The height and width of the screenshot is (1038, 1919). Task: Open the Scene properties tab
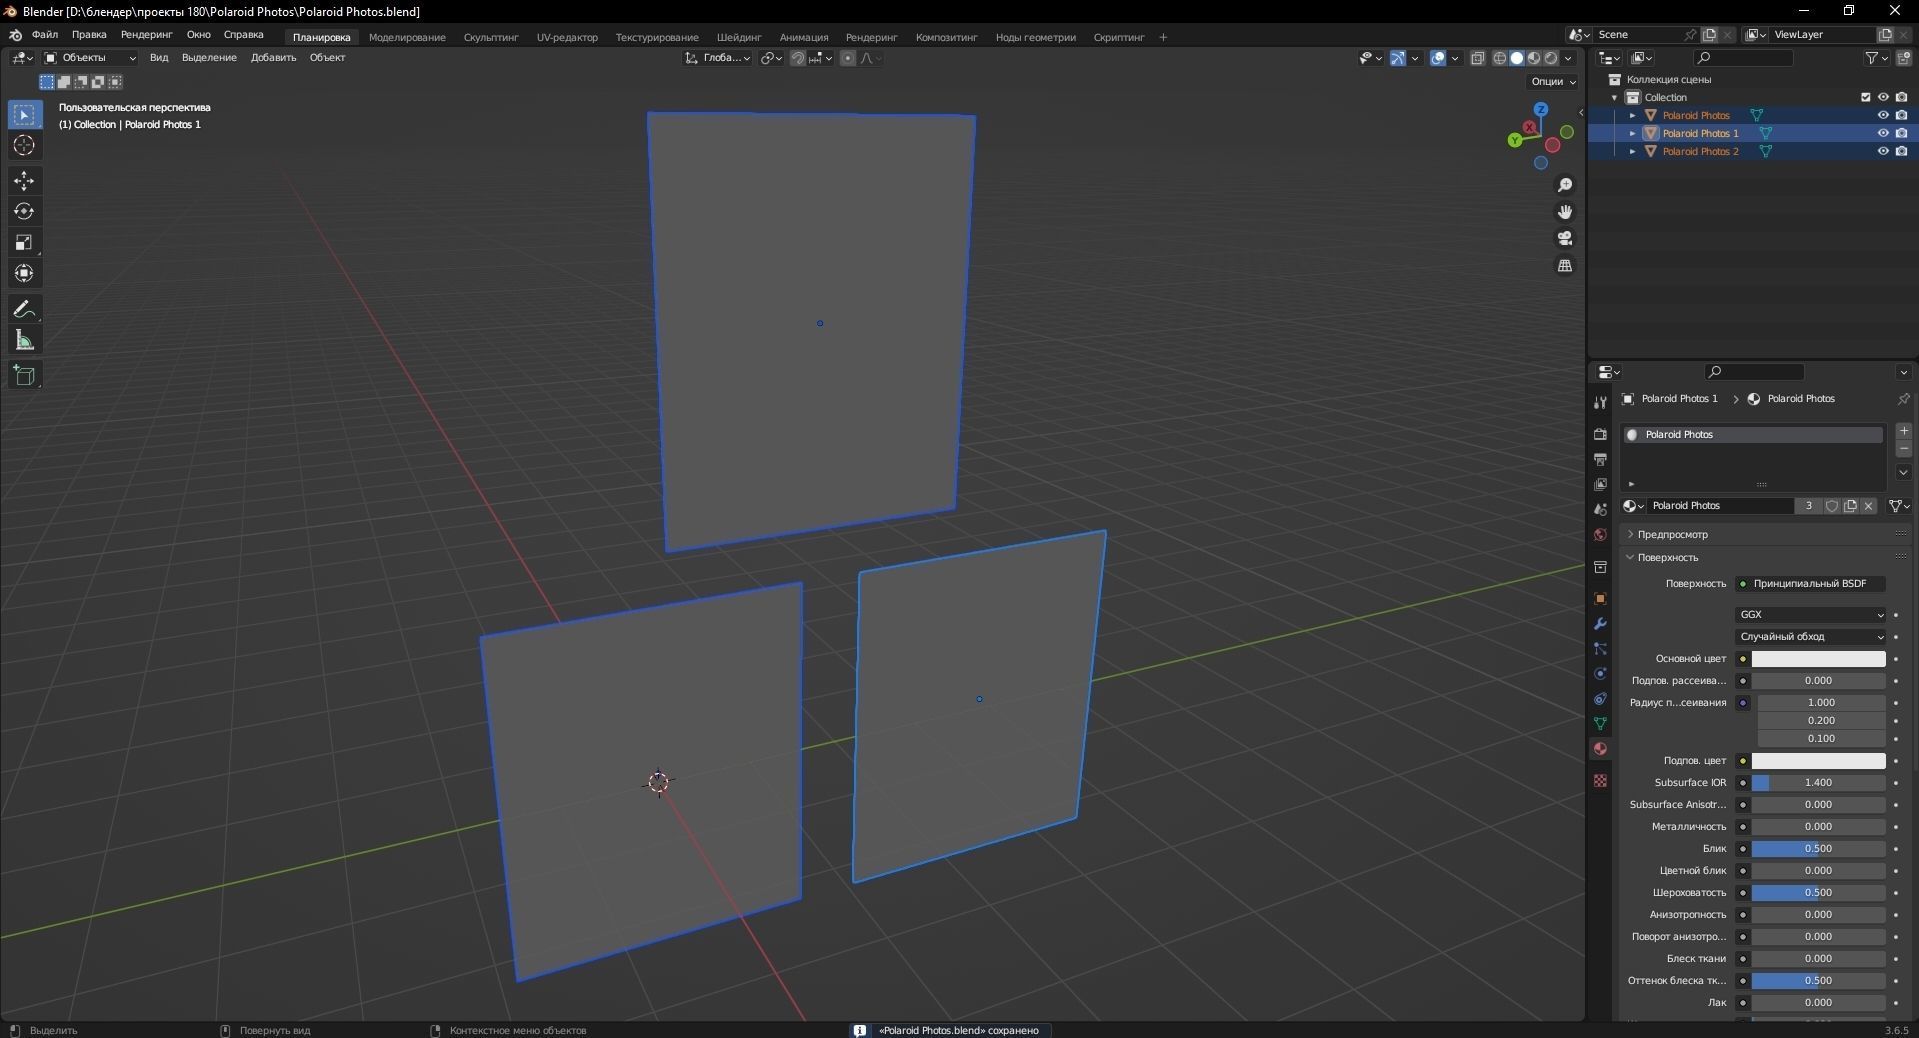[x=1600, y=510]
